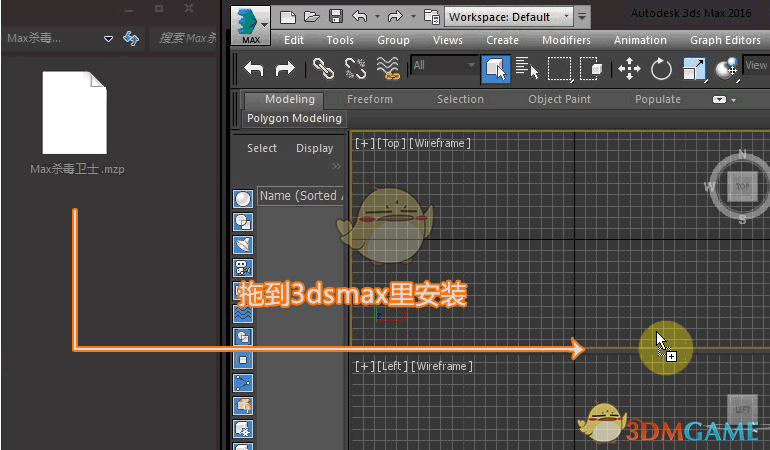This screenshot has height=450, width=770.
Task: Click the Left viewport label
Action: coord(392,366)
